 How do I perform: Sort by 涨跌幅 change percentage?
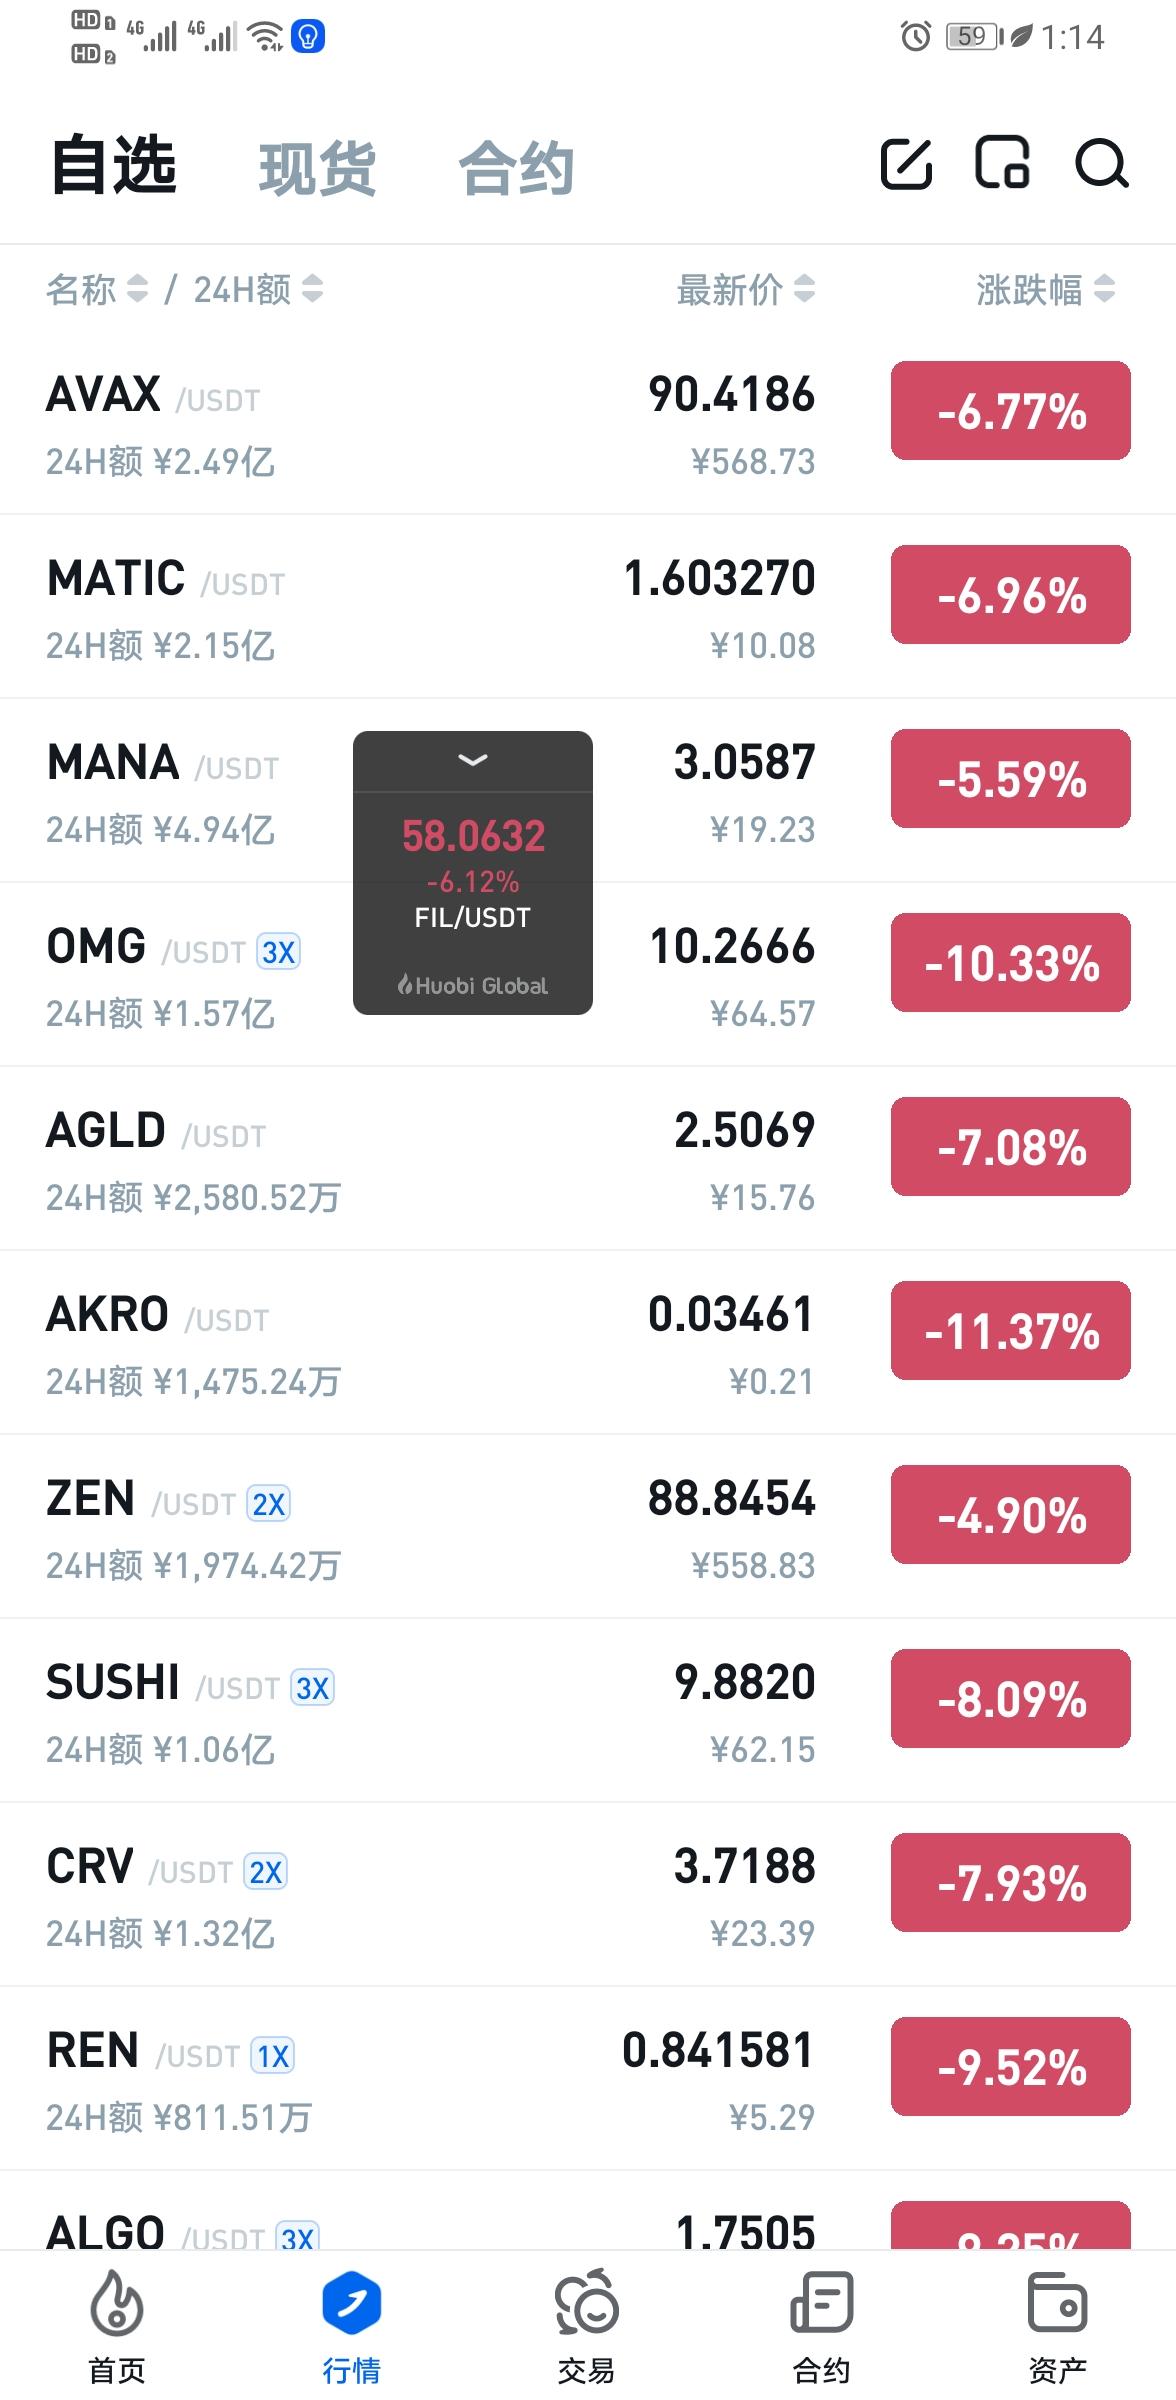(1045, 290)
